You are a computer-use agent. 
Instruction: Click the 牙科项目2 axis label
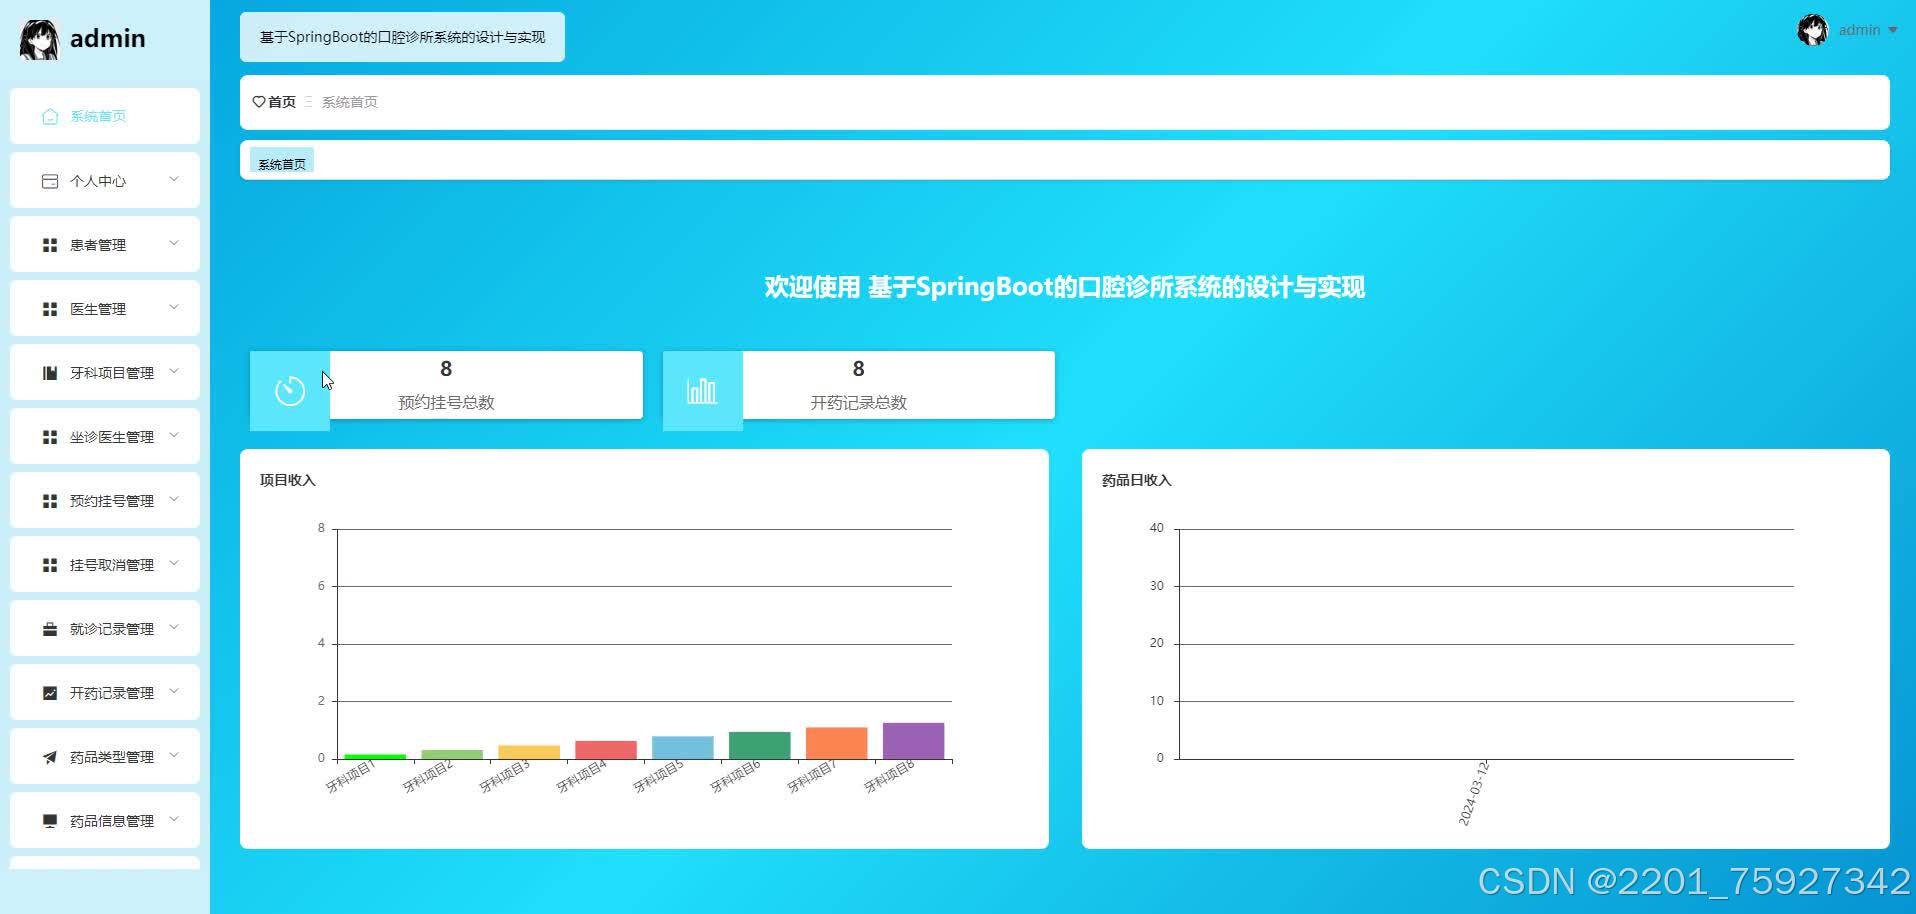[x=428, y=776]
